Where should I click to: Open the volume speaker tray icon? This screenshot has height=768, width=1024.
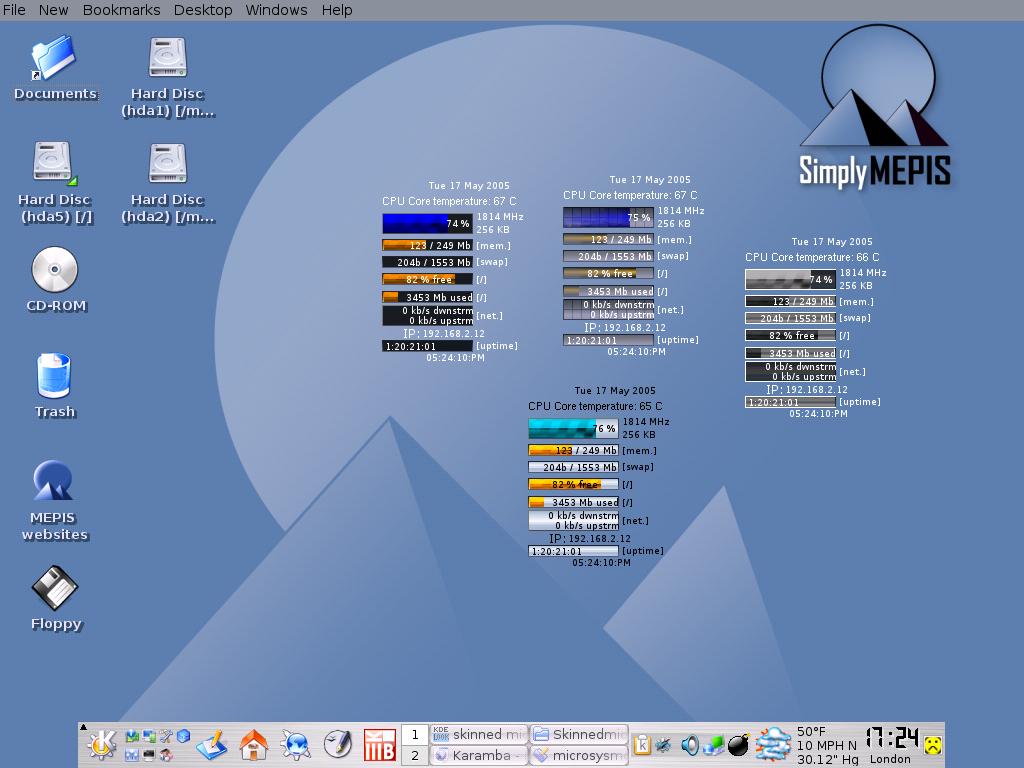pyautogui.click(x=690, y=744)
